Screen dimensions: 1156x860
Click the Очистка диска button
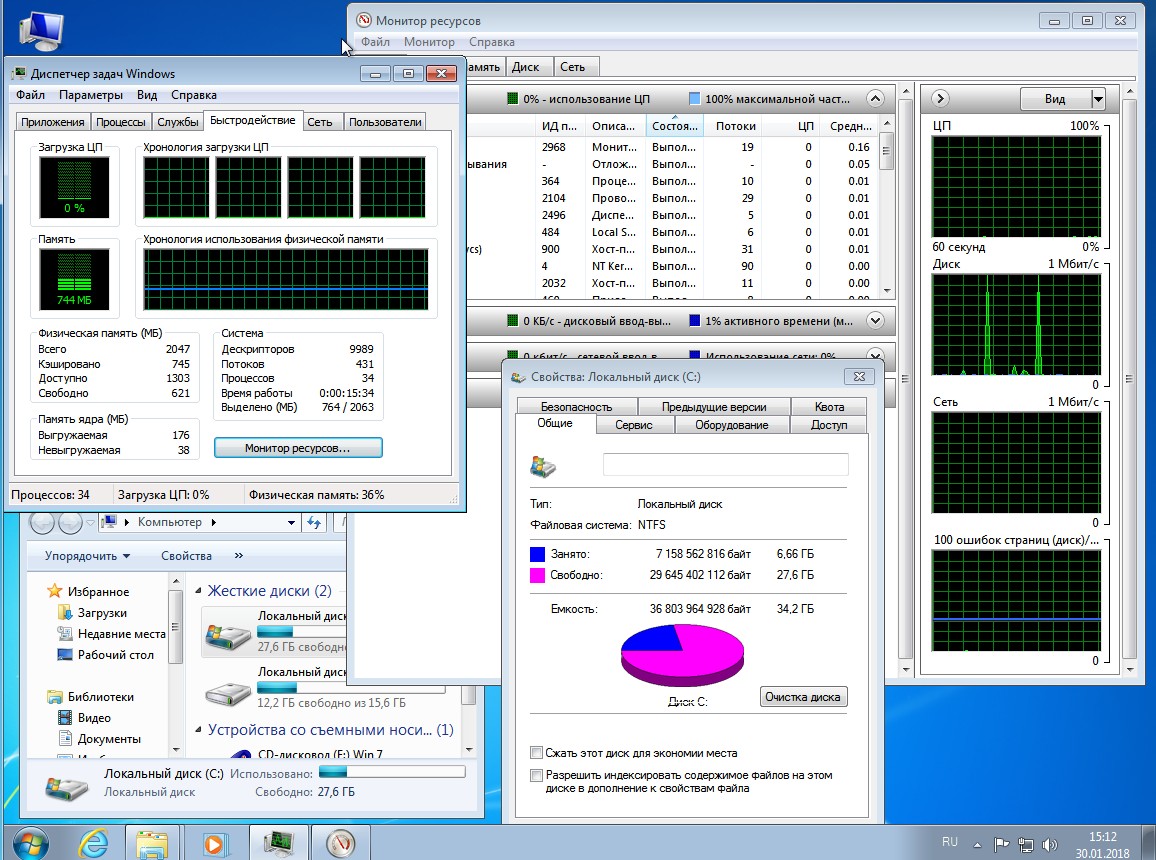[804, 697]
